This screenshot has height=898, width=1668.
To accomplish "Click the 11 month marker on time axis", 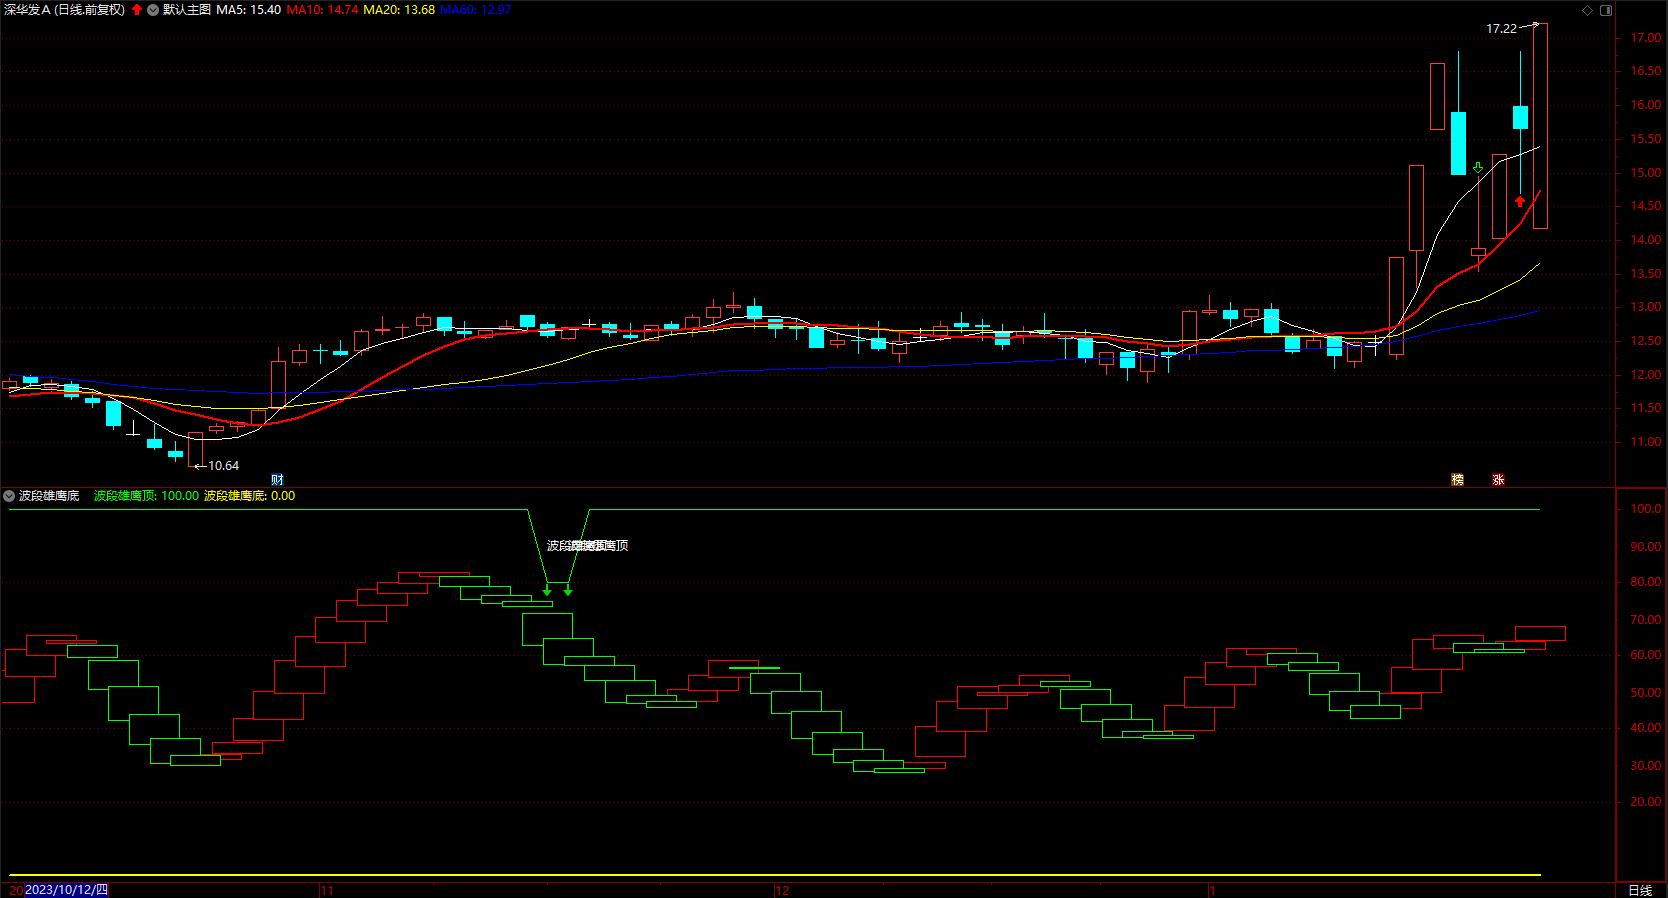I will [327, 890].
